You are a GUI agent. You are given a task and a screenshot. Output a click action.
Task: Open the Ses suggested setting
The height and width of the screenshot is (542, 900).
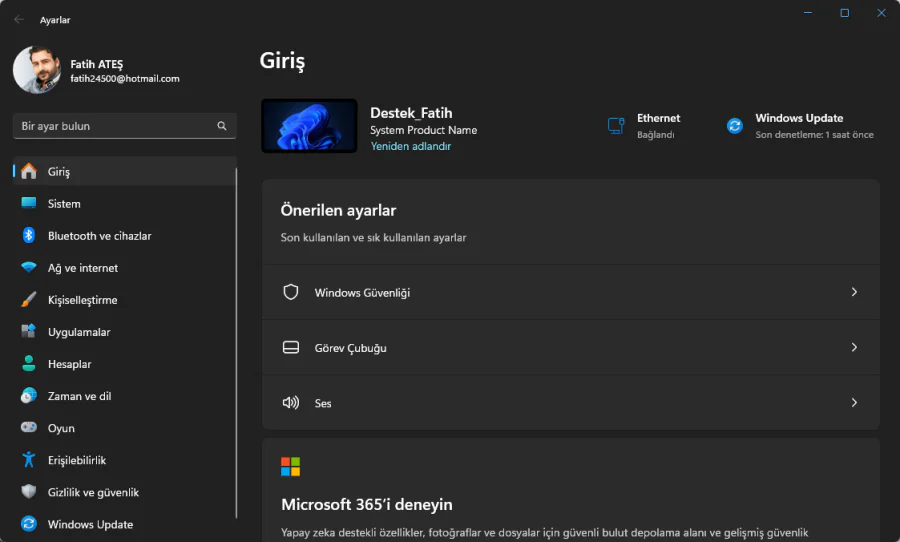click(x=571, y=402)
